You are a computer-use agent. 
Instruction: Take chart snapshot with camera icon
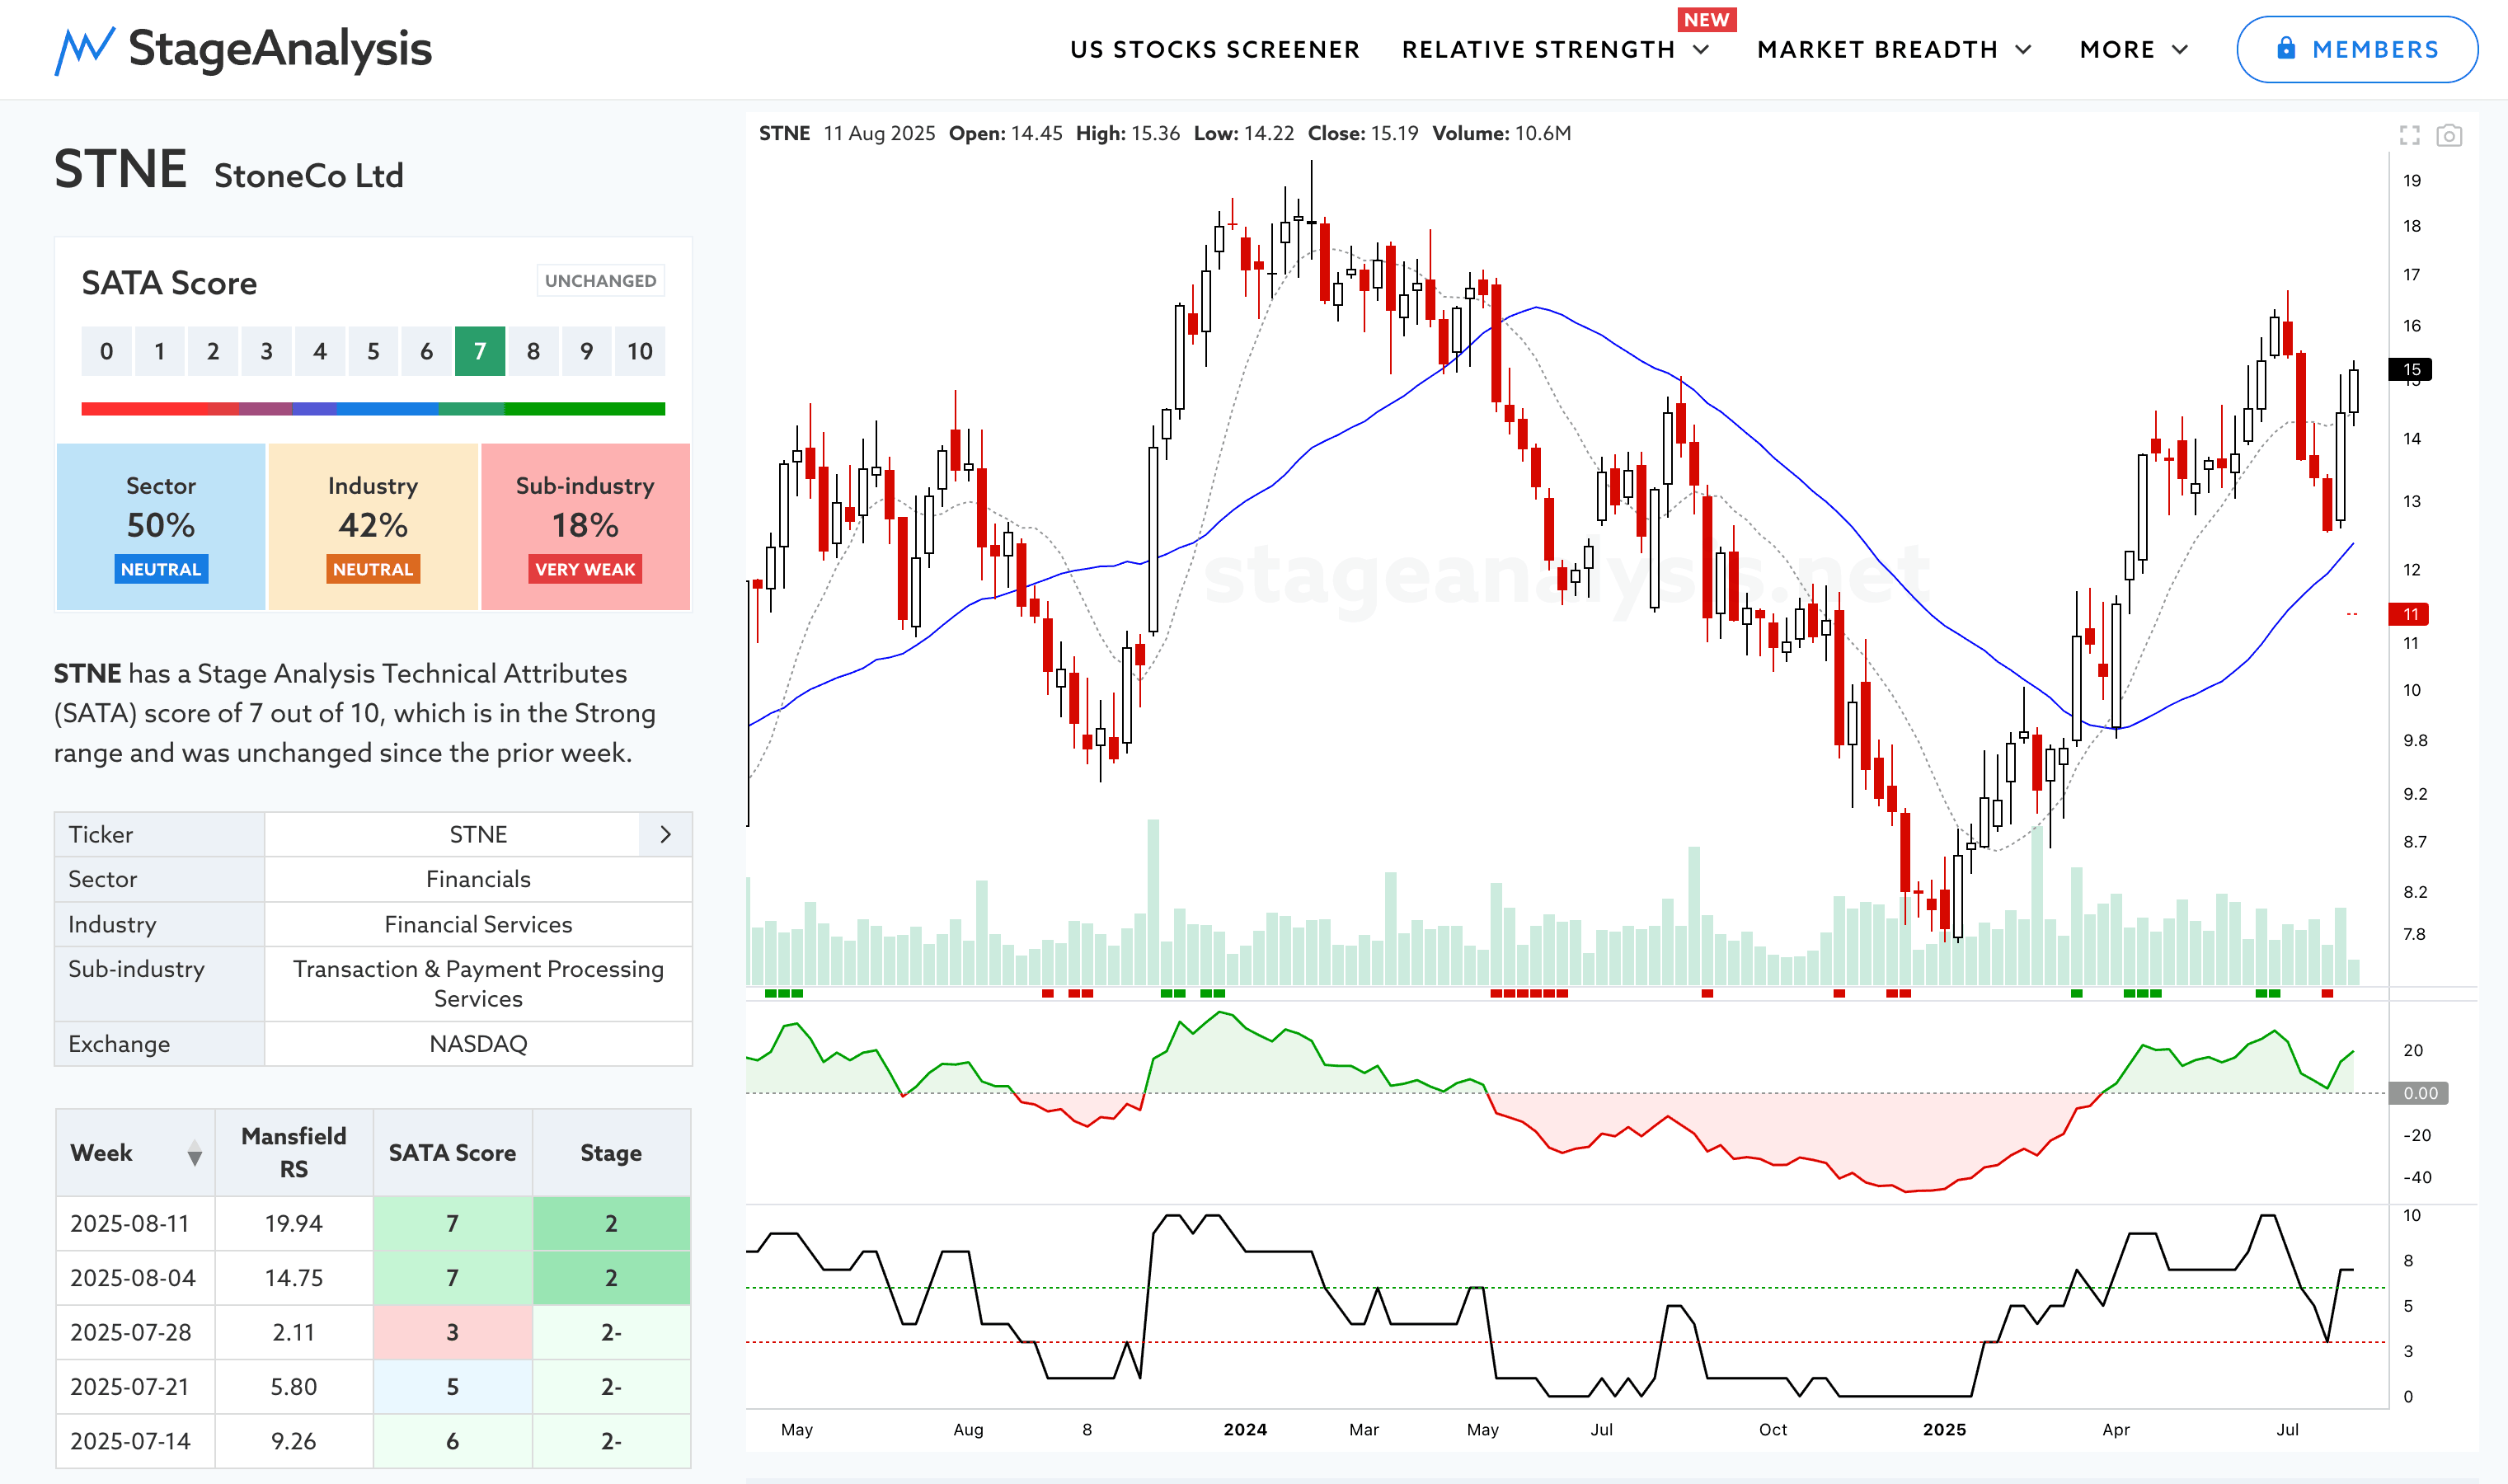coord(2449,135)
